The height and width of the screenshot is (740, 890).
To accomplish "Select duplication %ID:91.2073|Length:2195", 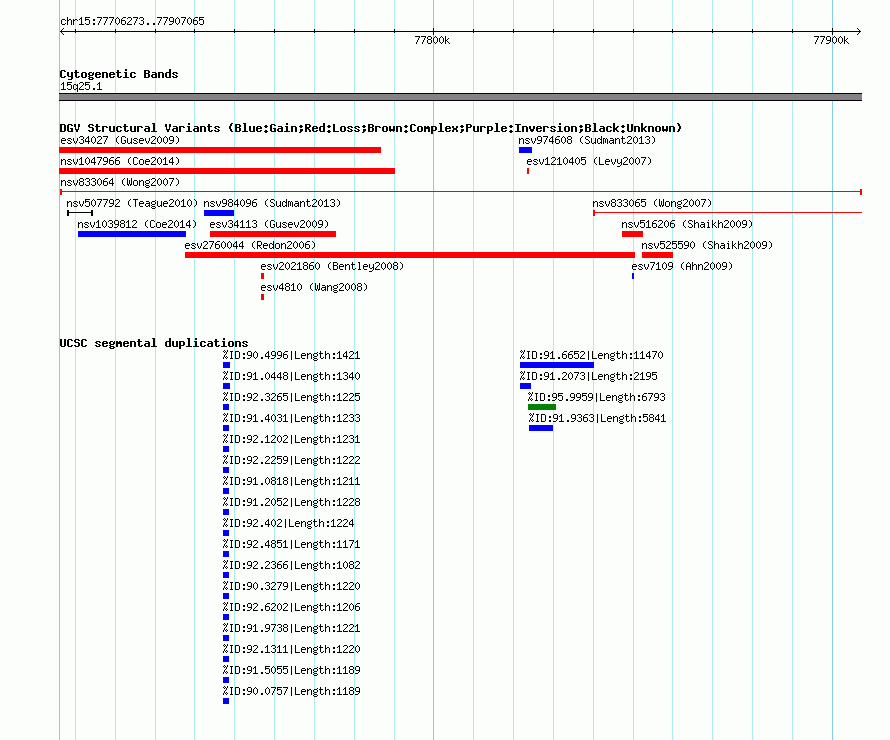I will 588,376.
